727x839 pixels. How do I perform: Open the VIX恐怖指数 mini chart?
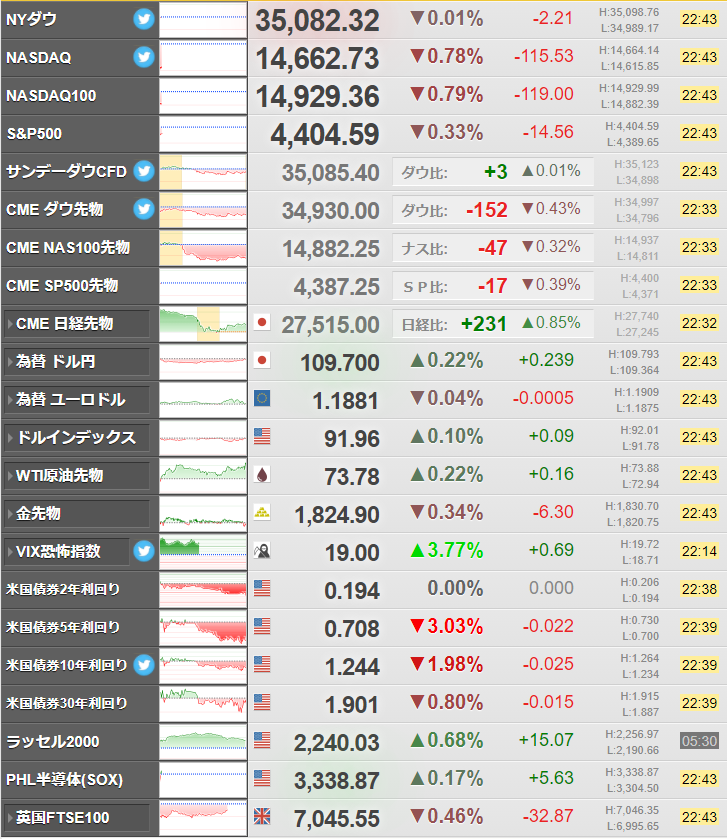click(x=203, y=552)
